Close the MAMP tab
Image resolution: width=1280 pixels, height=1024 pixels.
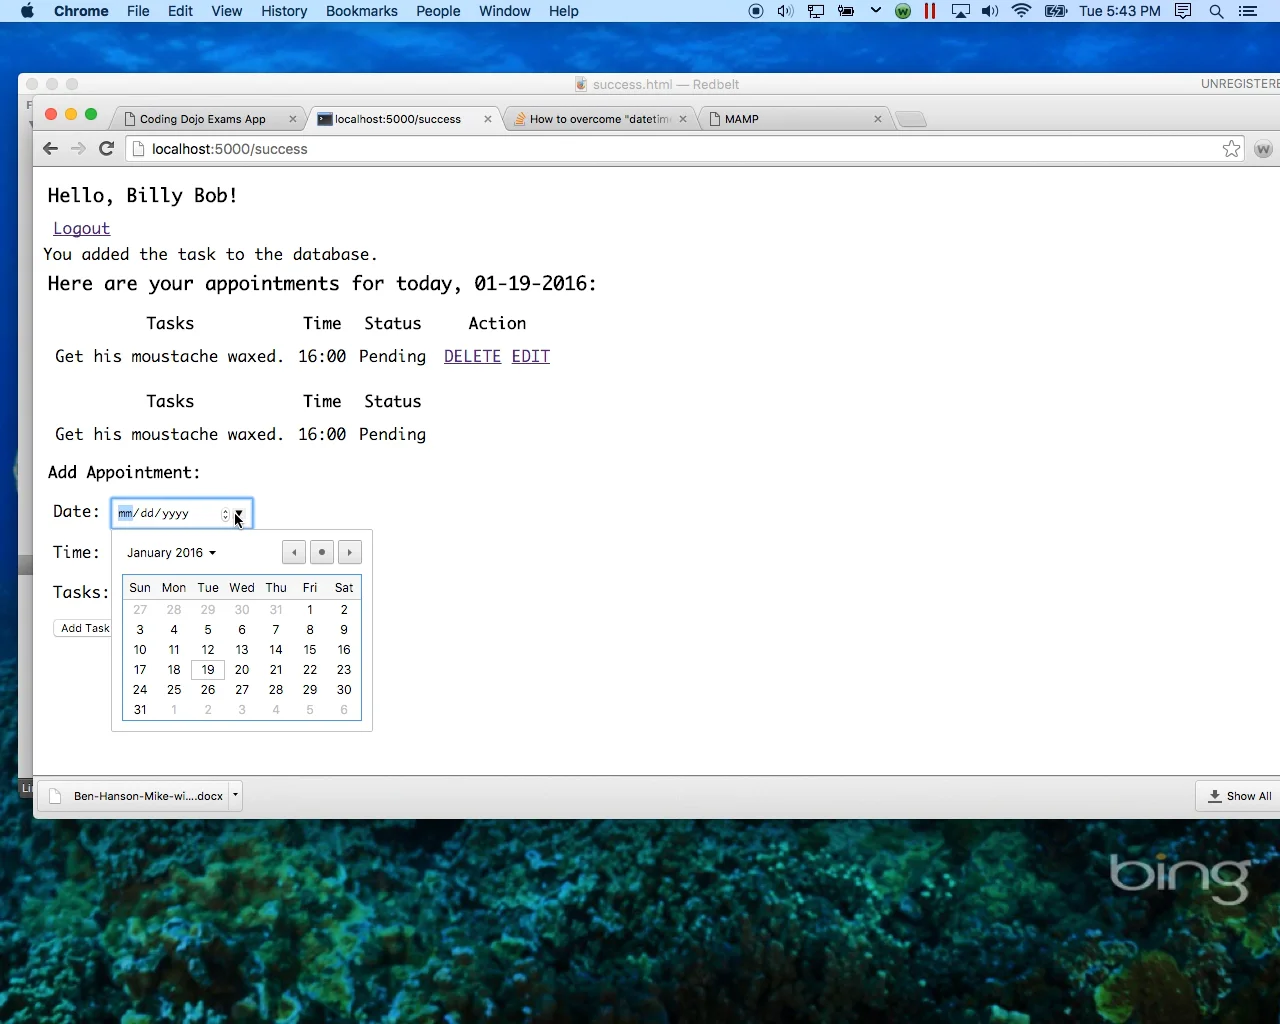pos(877,119)
